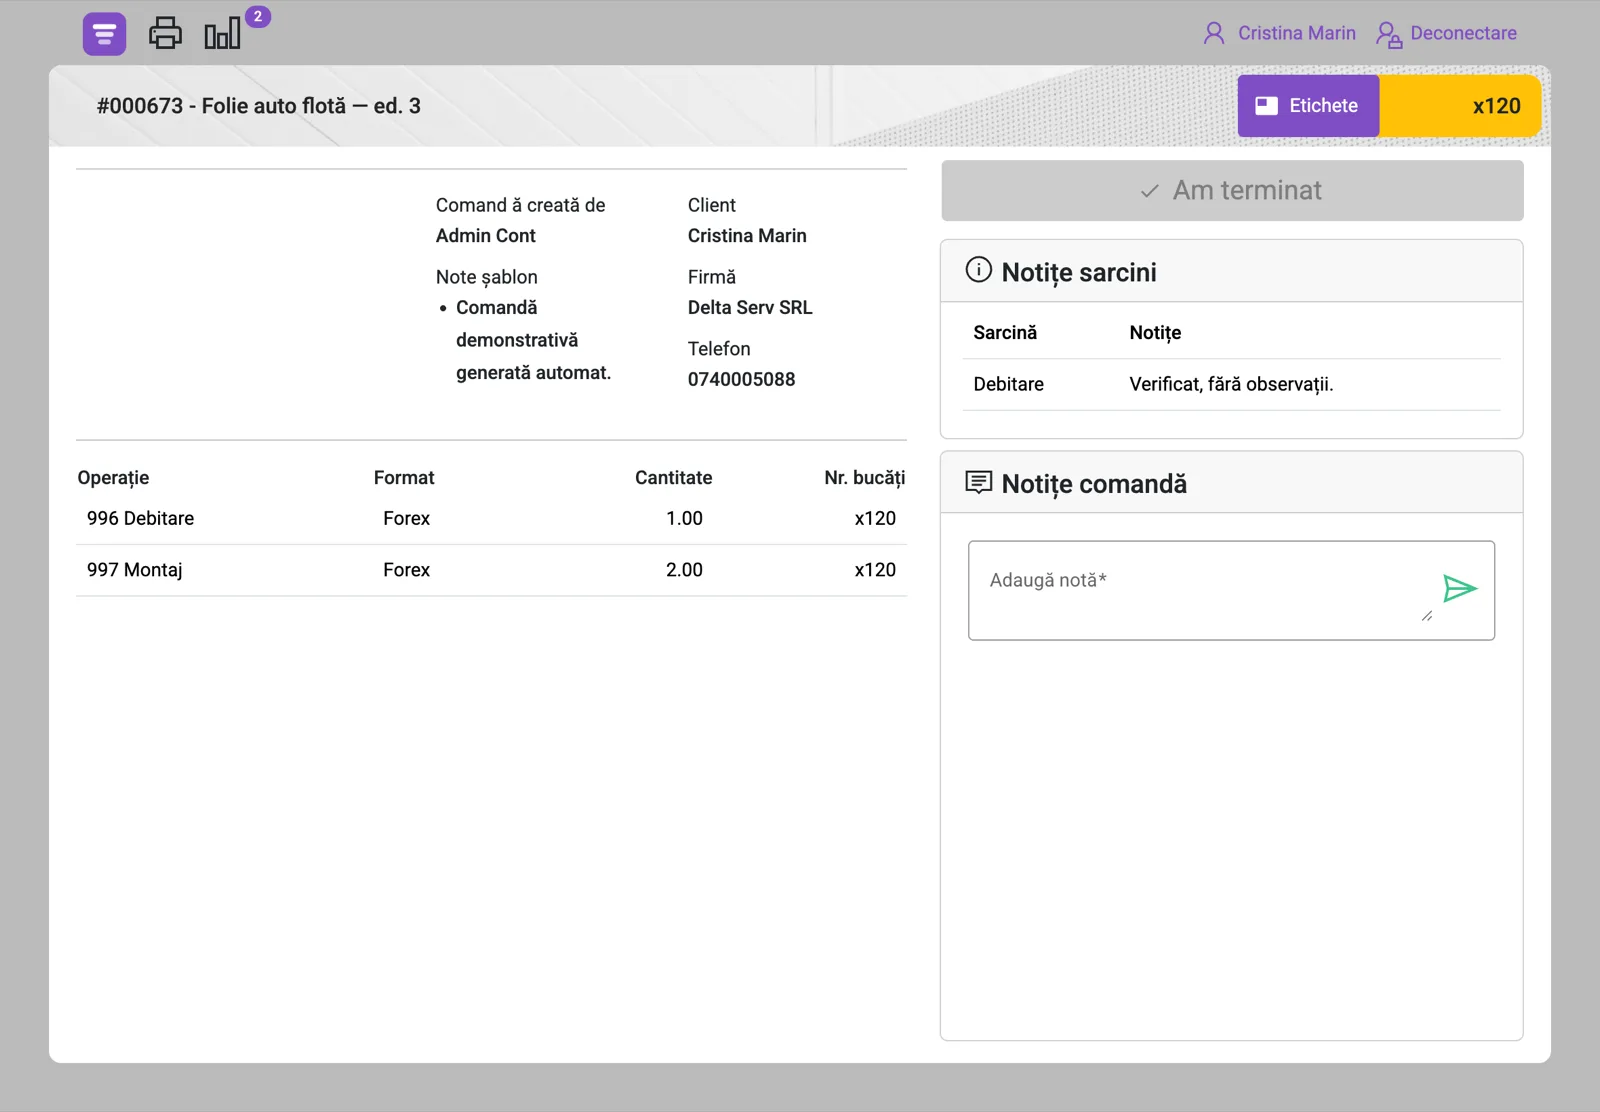Image resolution: width=1600 pixels, height=1112 pixels.
Task: Log out using the Deconectare link
Action: tap(1463, 33)
